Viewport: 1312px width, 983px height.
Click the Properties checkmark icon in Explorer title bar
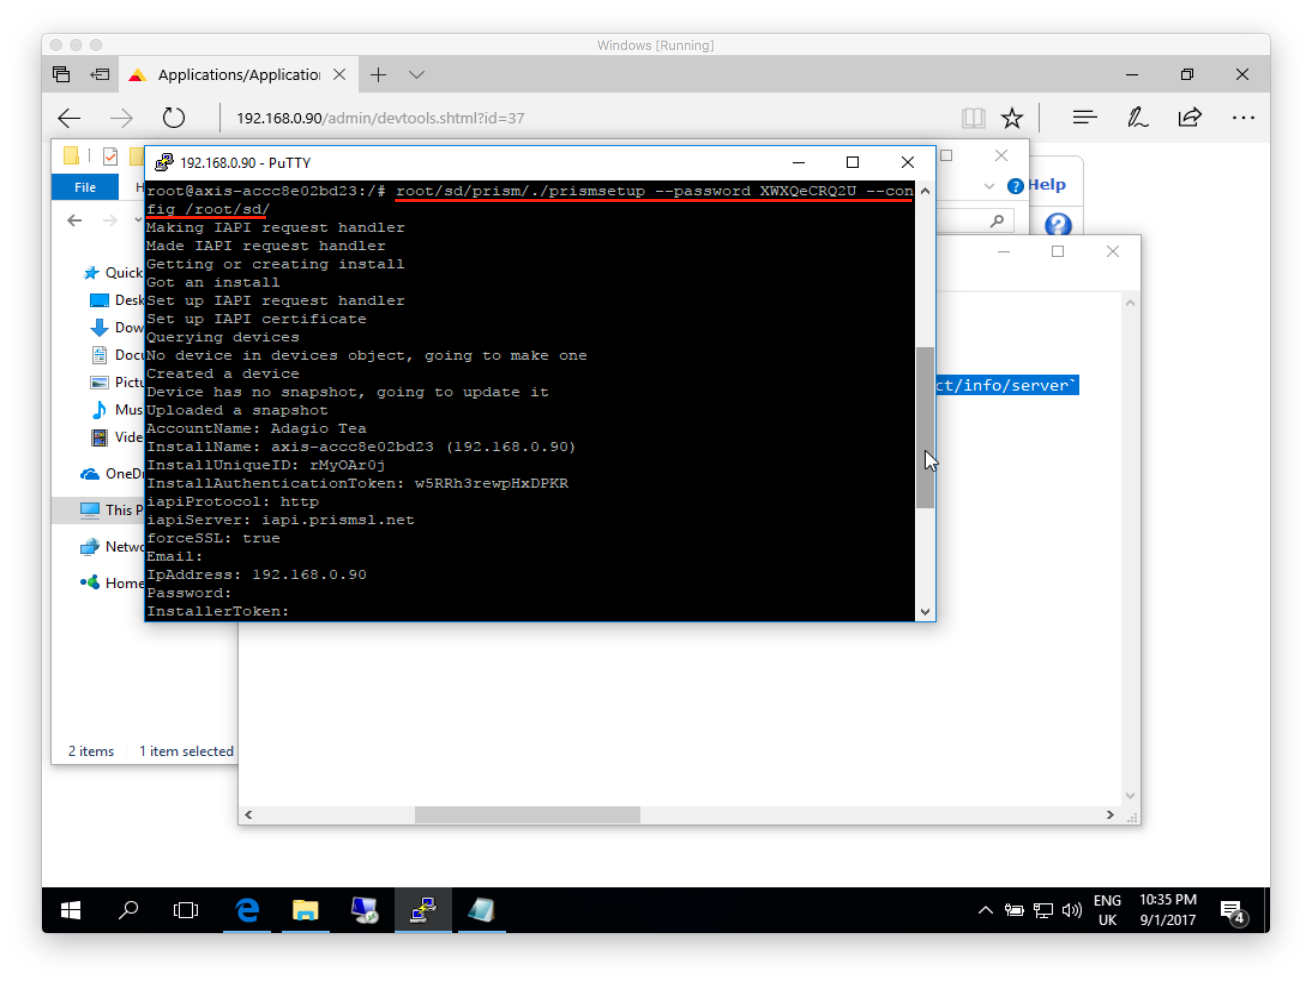(110, 156)
